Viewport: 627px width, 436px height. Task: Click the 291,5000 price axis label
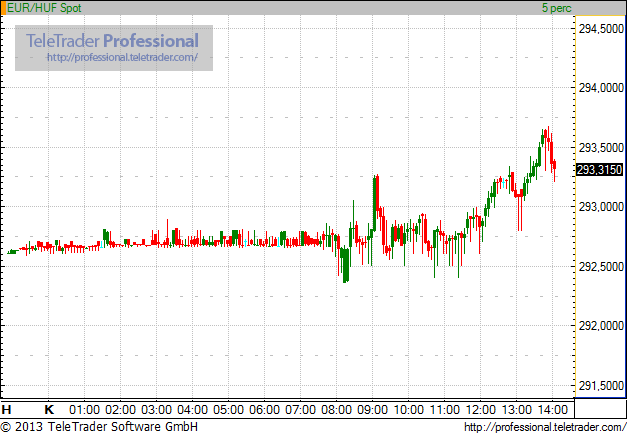(601, 386)
